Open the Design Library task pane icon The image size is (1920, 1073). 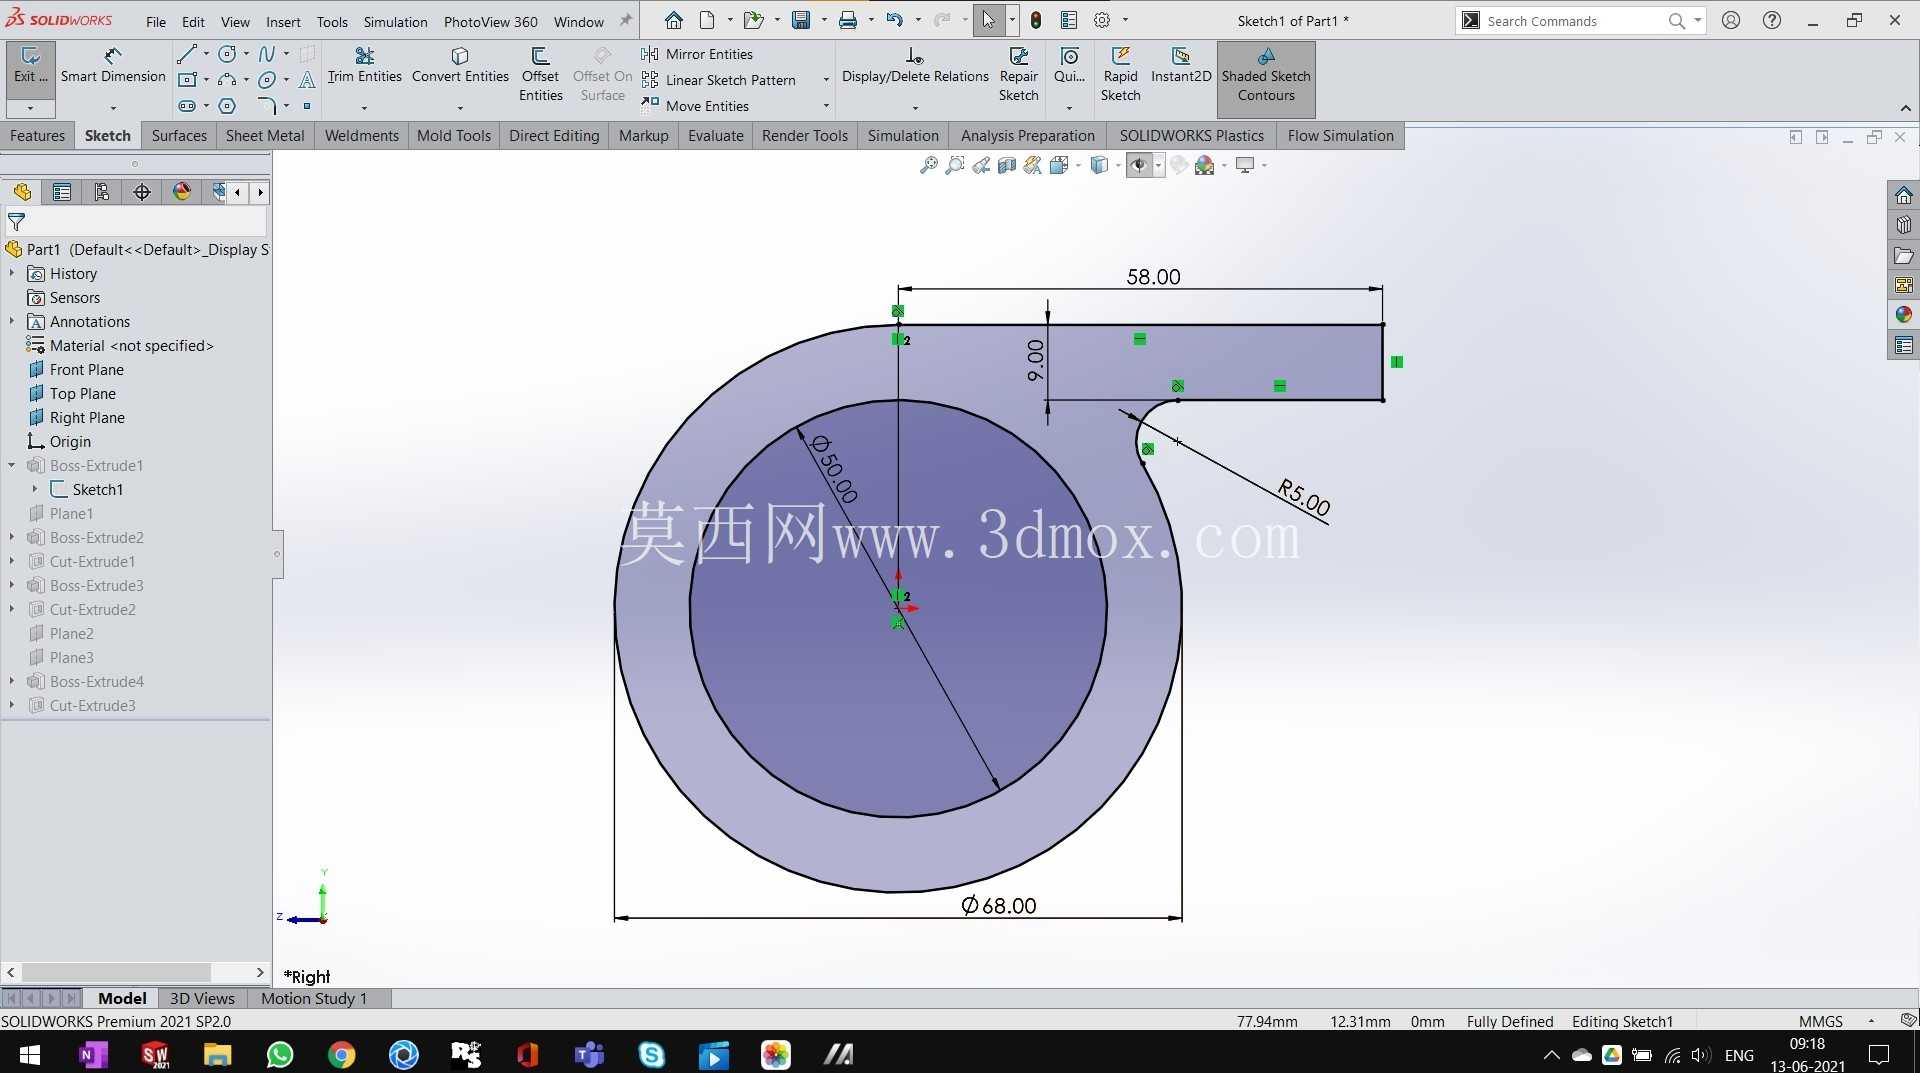pos(1903,224)
